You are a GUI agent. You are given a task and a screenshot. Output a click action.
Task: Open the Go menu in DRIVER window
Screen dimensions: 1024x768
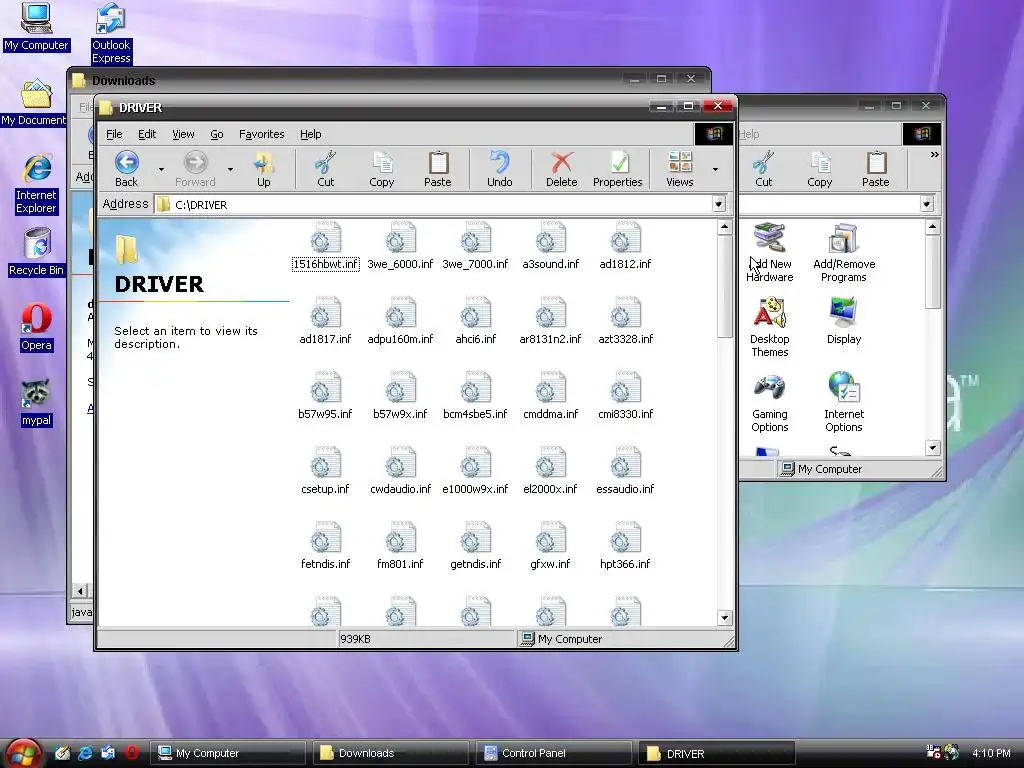point(217,134)
